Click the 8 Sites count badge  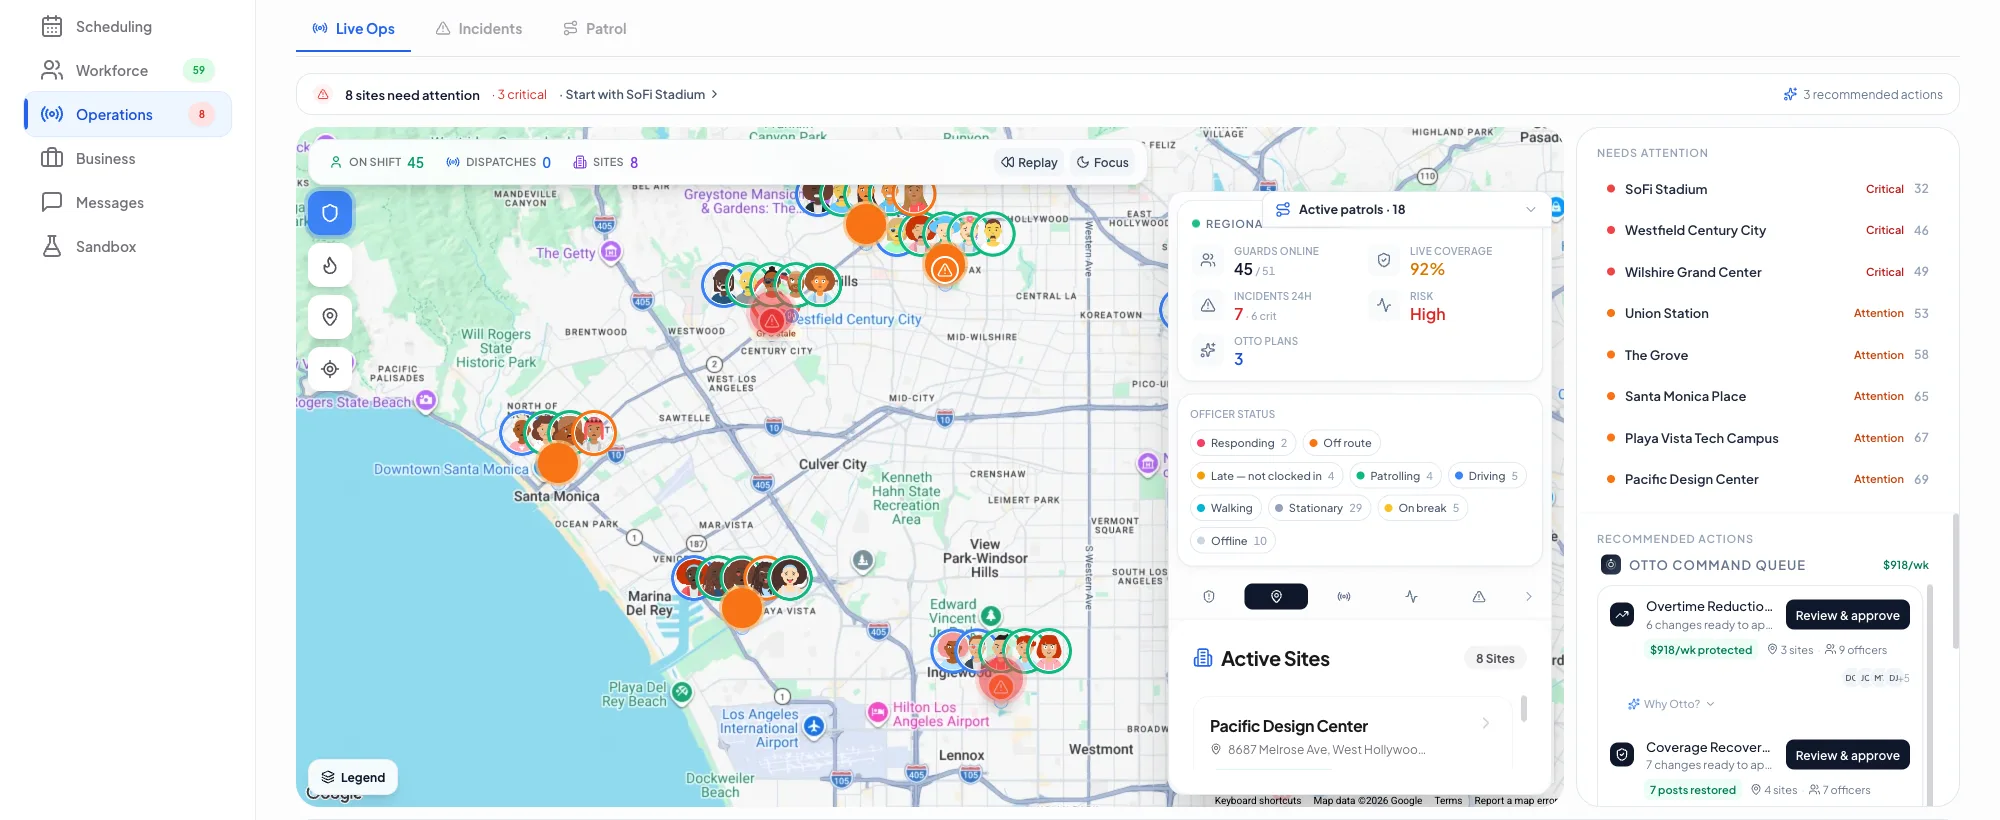coord(1495,658)
